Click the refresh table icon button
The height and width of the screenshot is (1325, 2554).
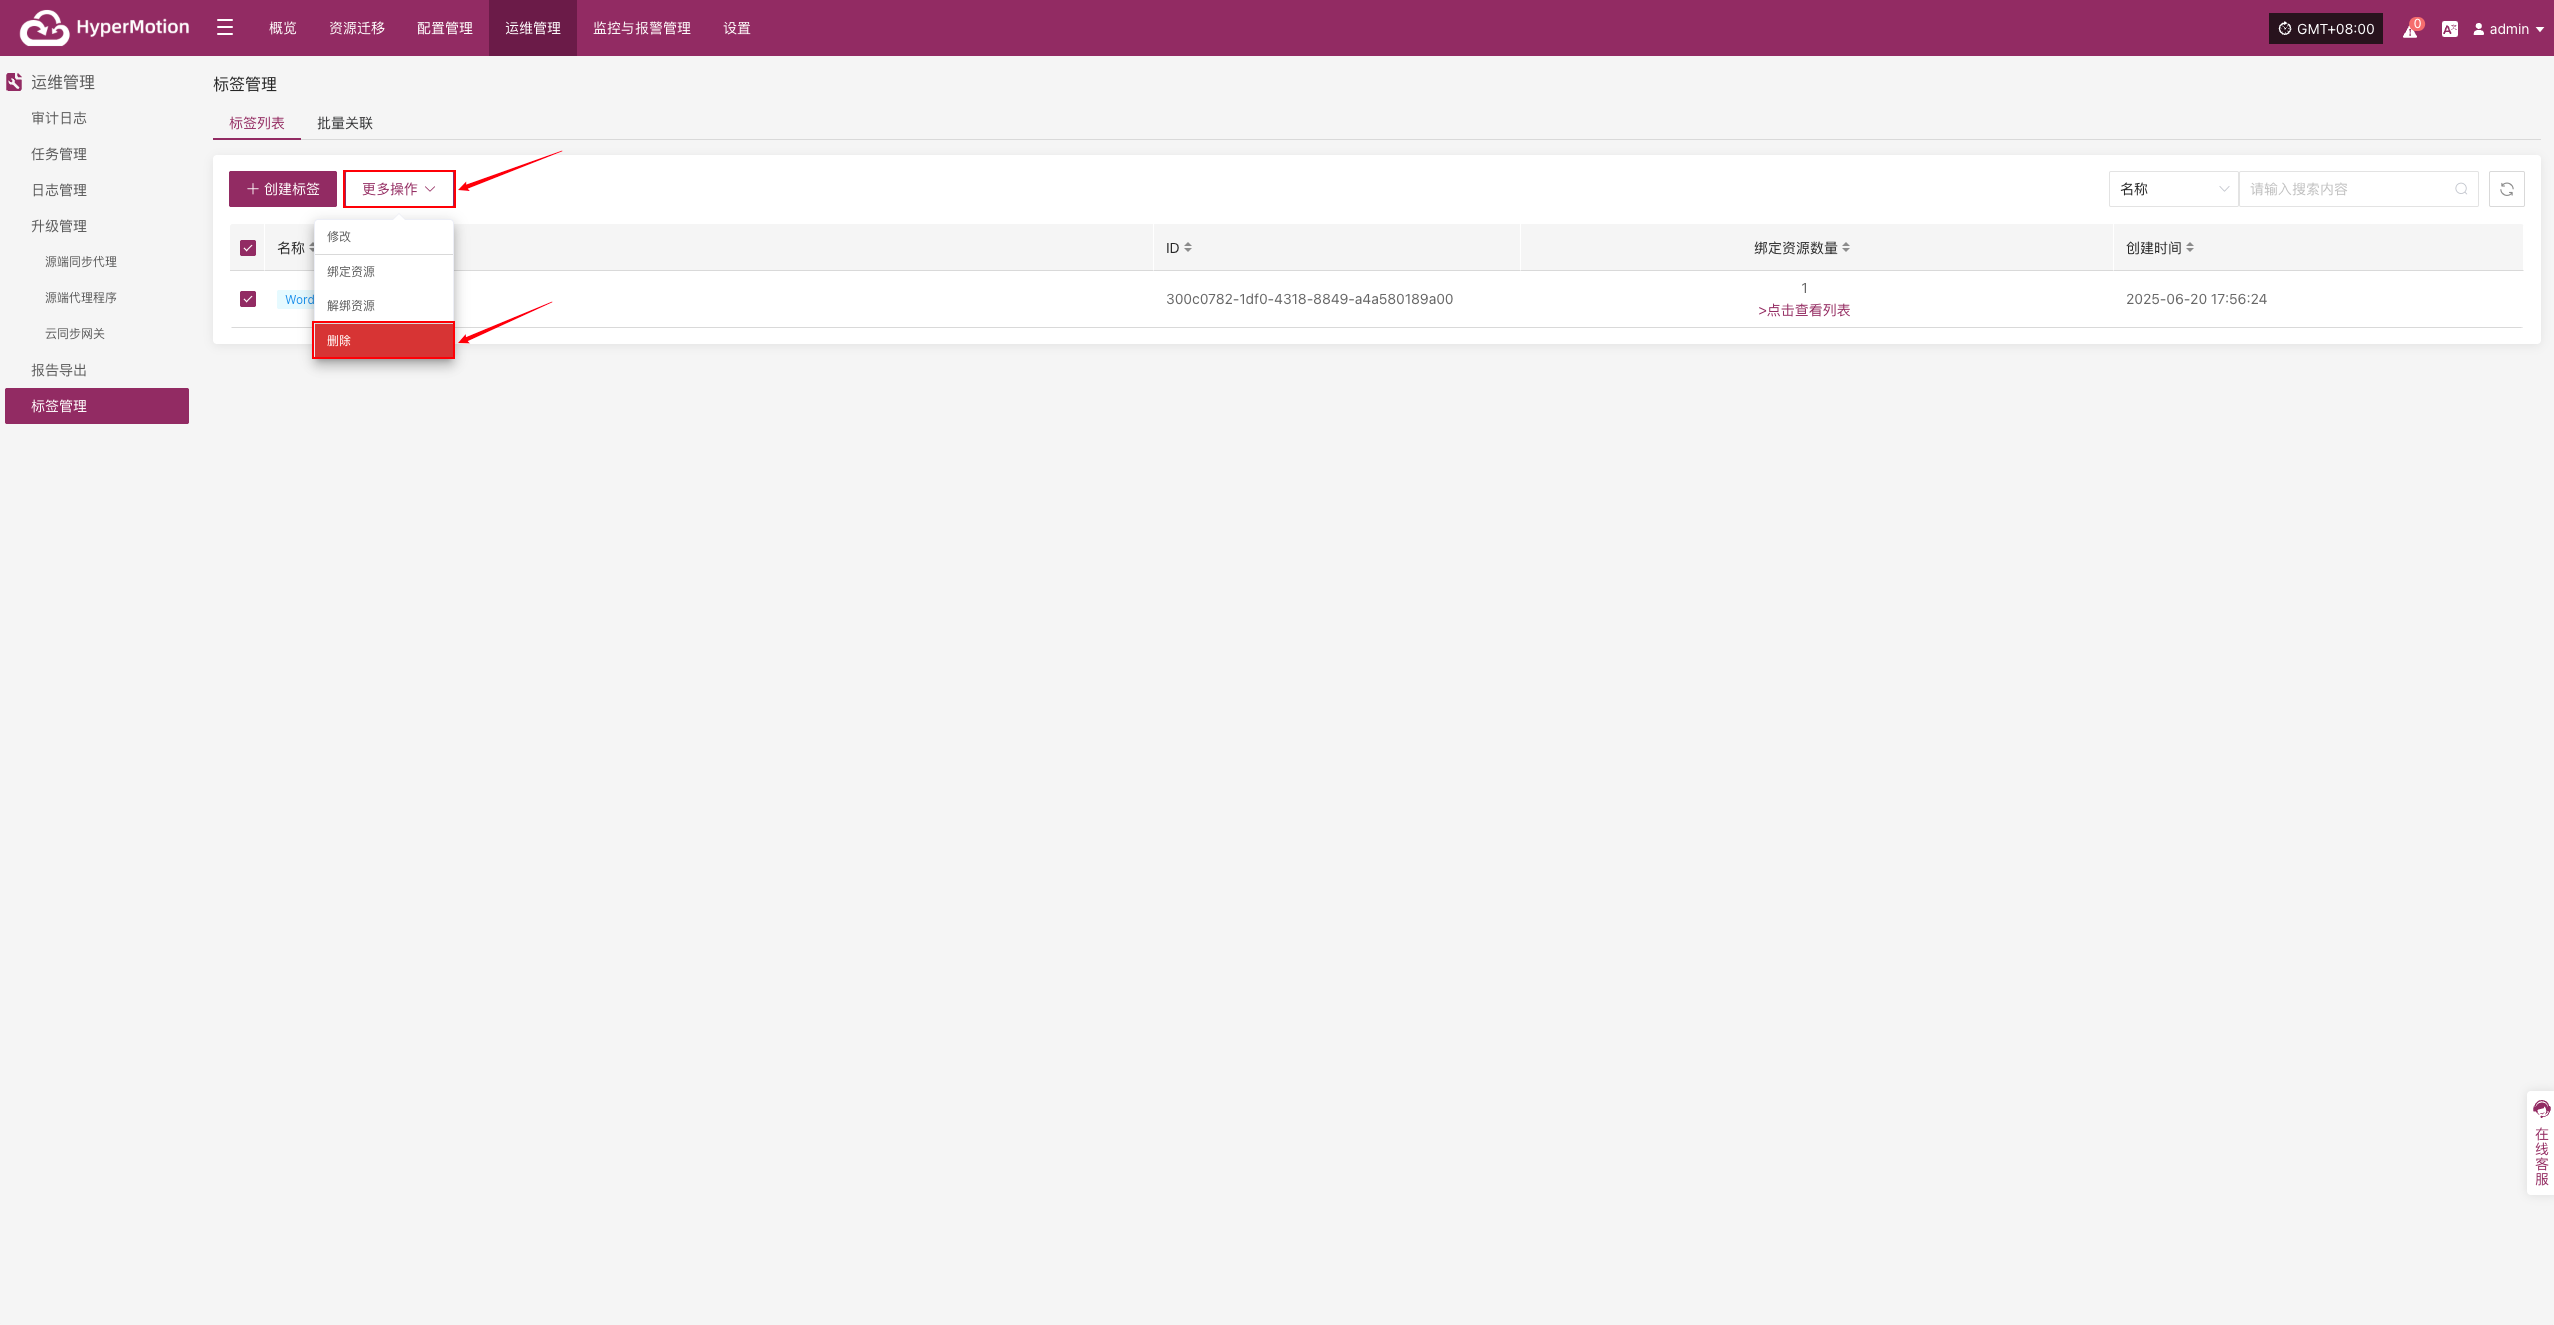click(x=2506, y=189)
